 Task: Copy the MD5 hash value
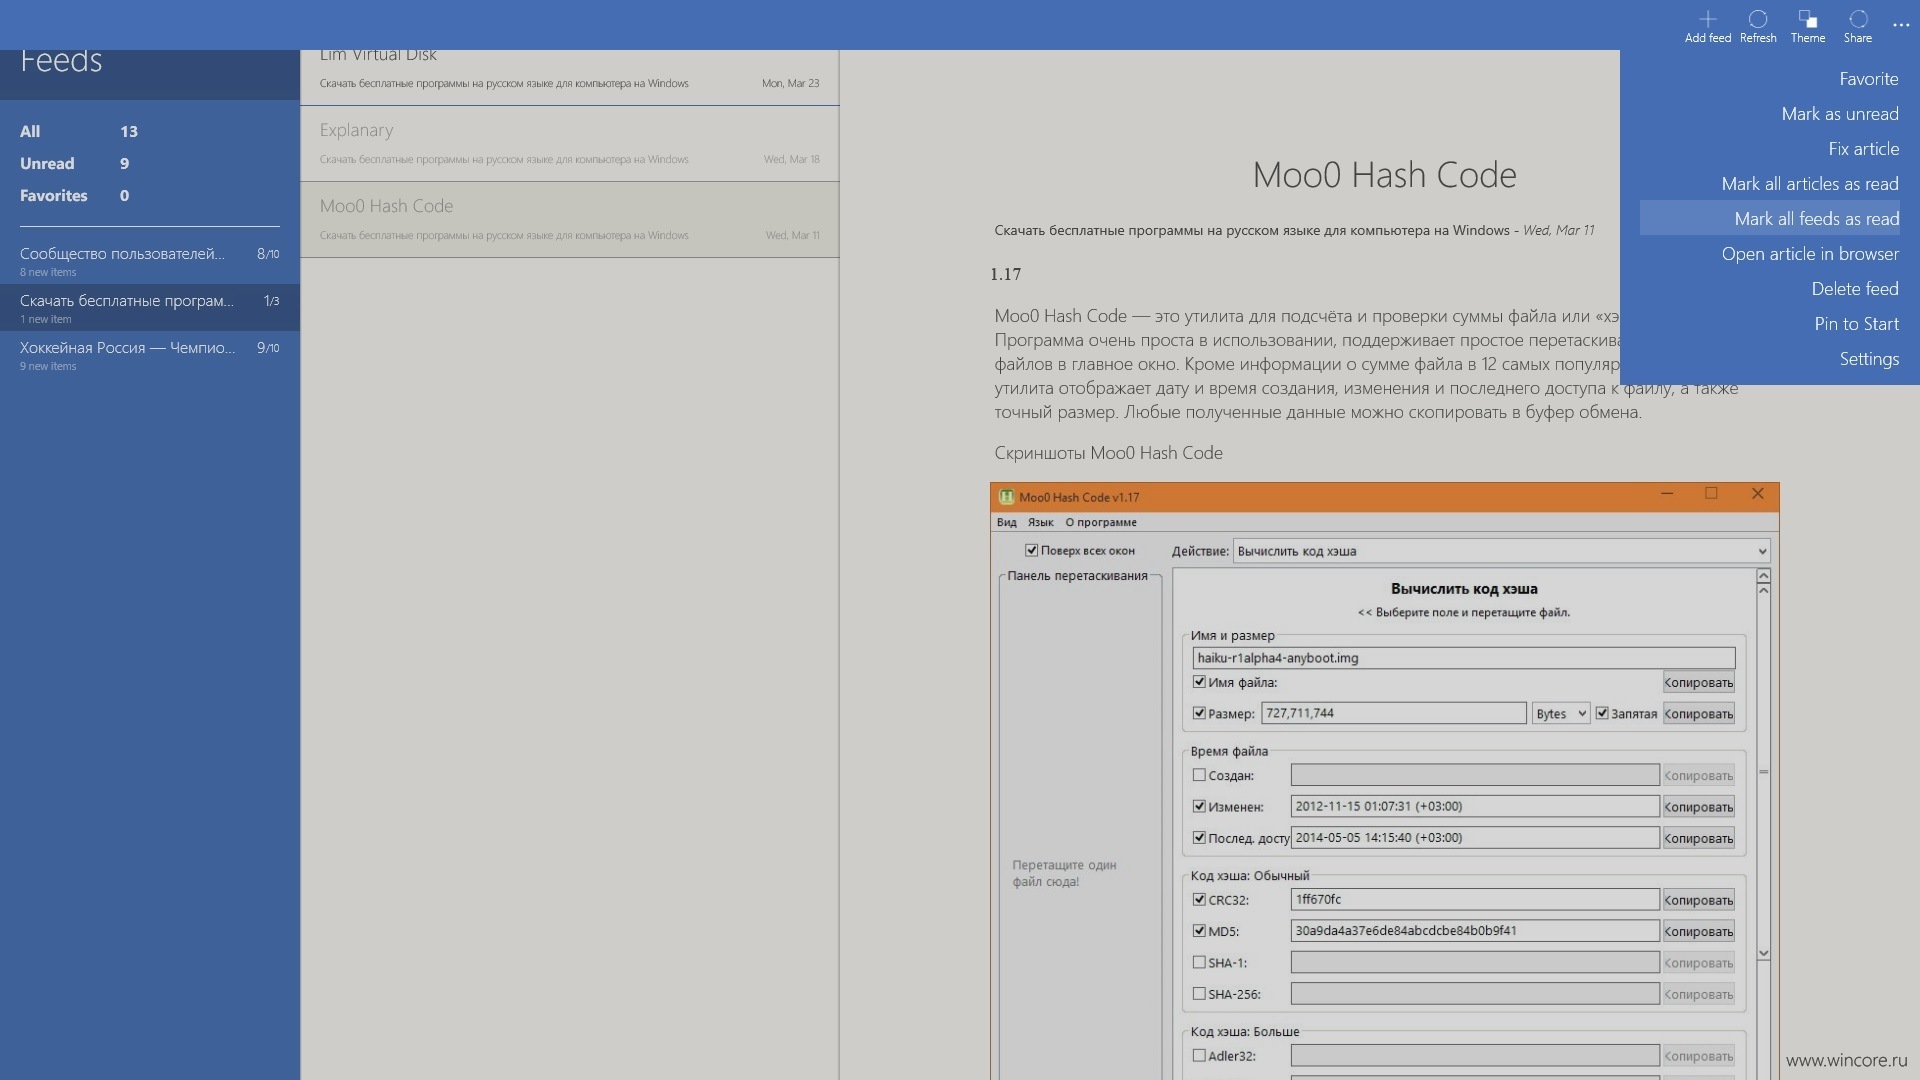tap(1698, 930)
